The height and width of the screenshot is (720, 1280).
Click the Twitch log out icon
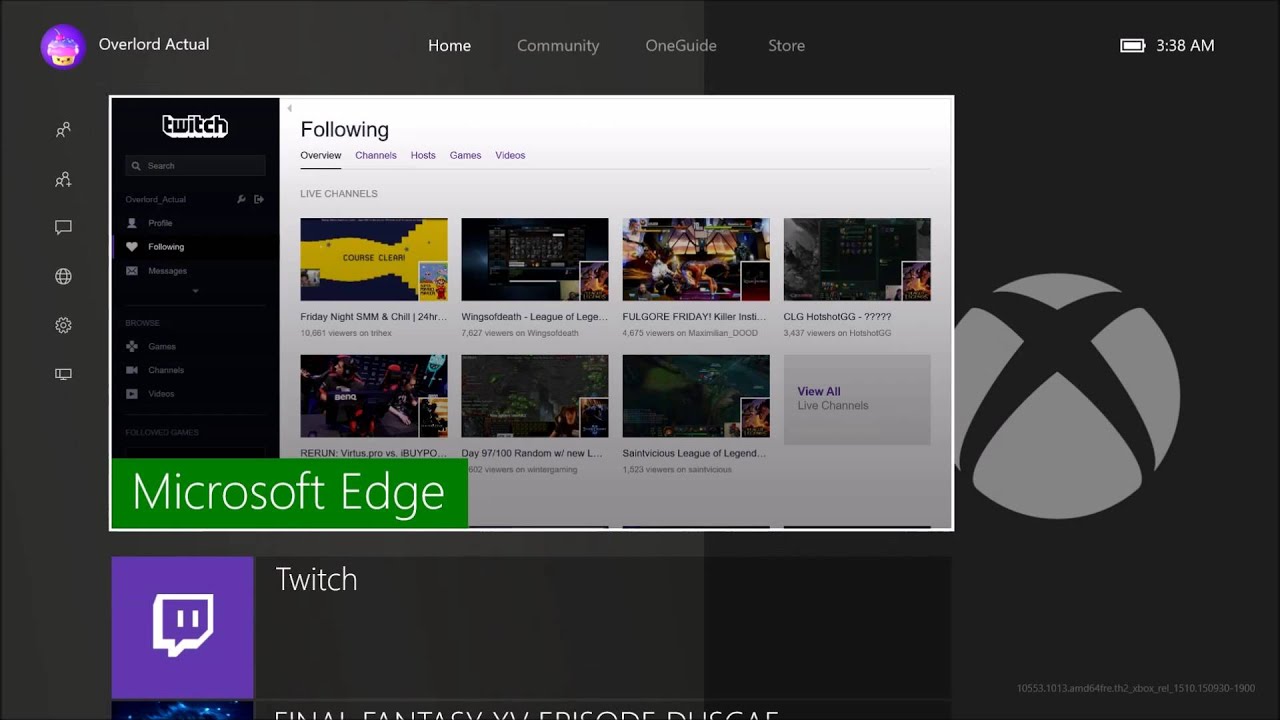point(259,199)
